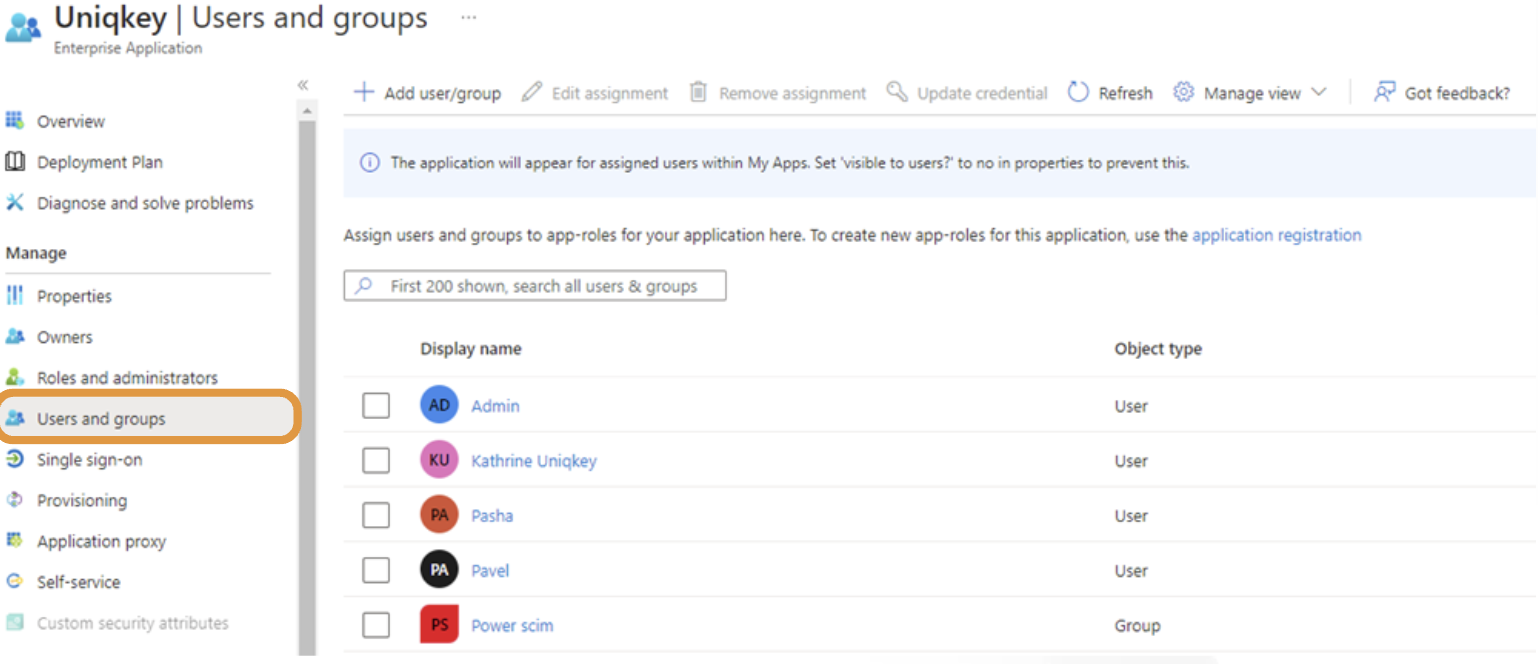Click the Refresh button label
The height and width of the screenshot is (664, 1538).
1125,93
